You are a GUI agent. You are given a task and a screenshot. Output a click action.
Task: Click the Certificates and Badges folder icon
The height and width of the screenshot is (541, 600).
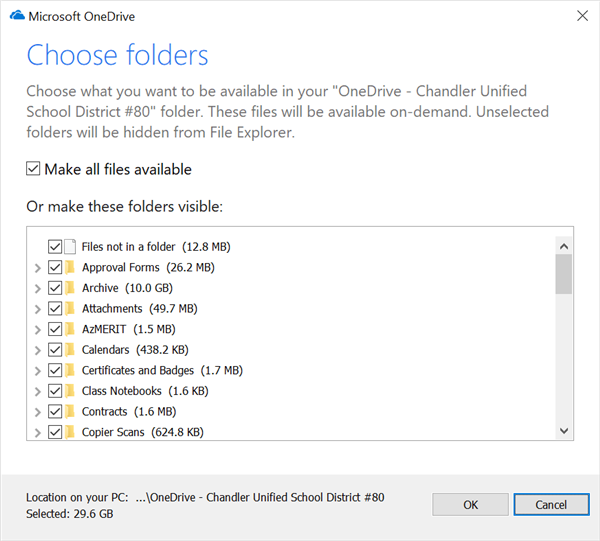(x=70, y=370)
